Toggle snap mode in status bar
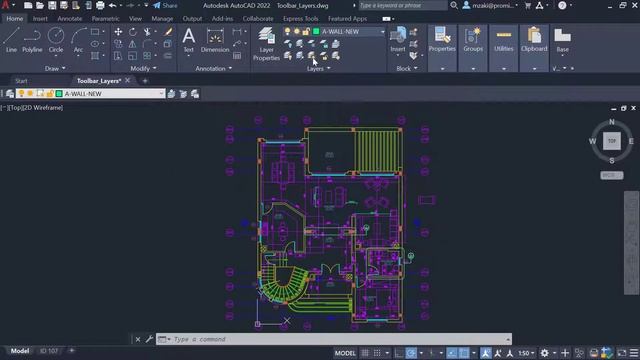The width and height of the screenshot is (640, 360). (377, 353)
